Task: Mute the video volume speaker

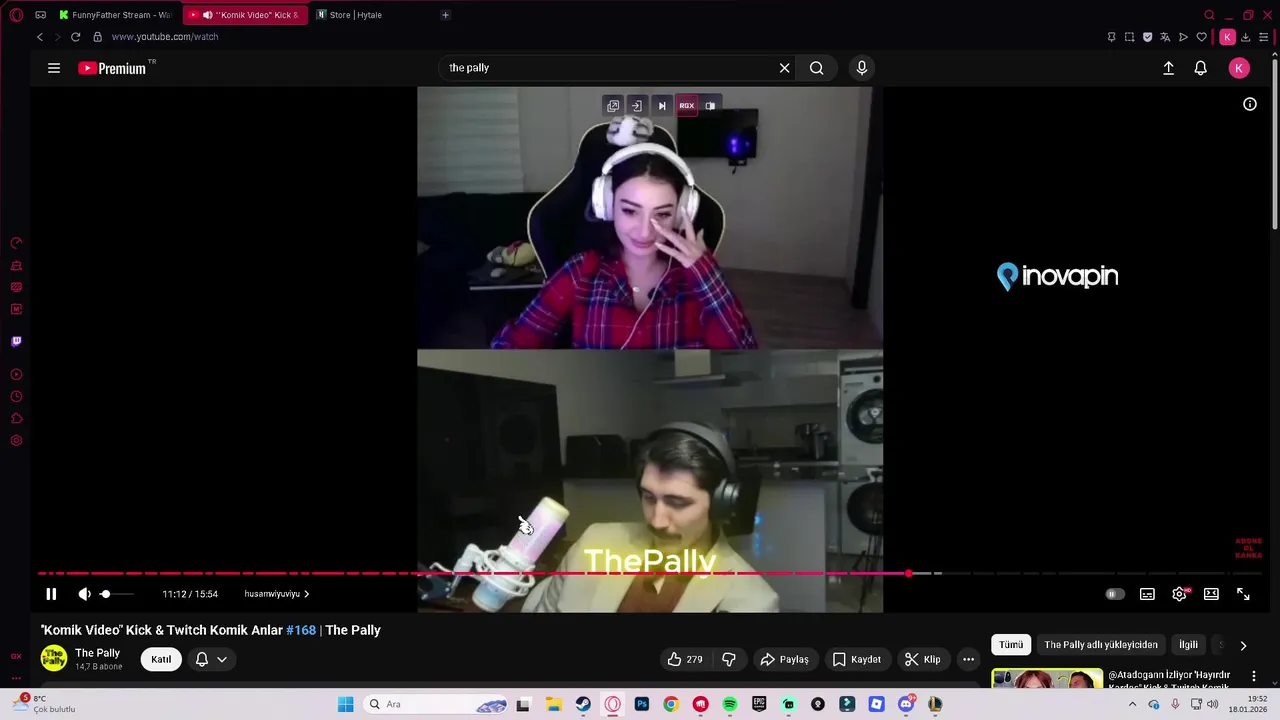Action: [x=85, y=594]
